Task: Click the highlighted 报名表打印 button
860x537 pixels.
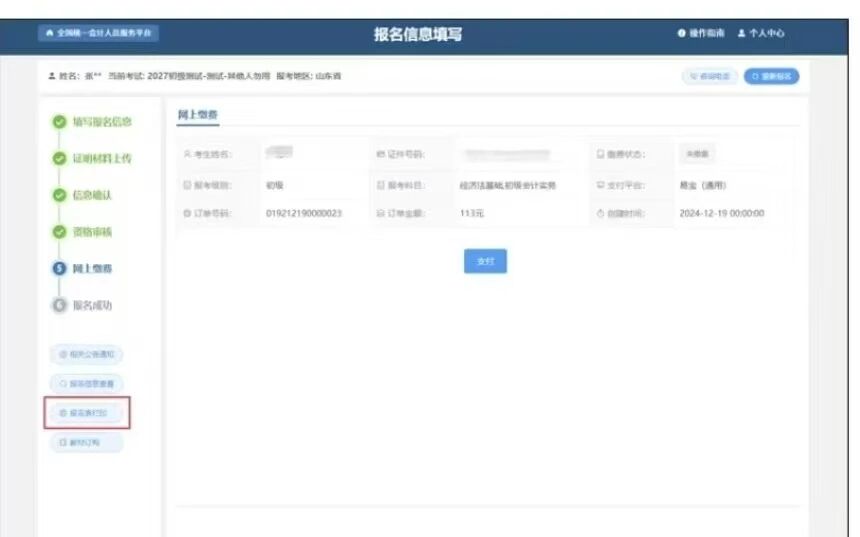Action: [87, 412]
